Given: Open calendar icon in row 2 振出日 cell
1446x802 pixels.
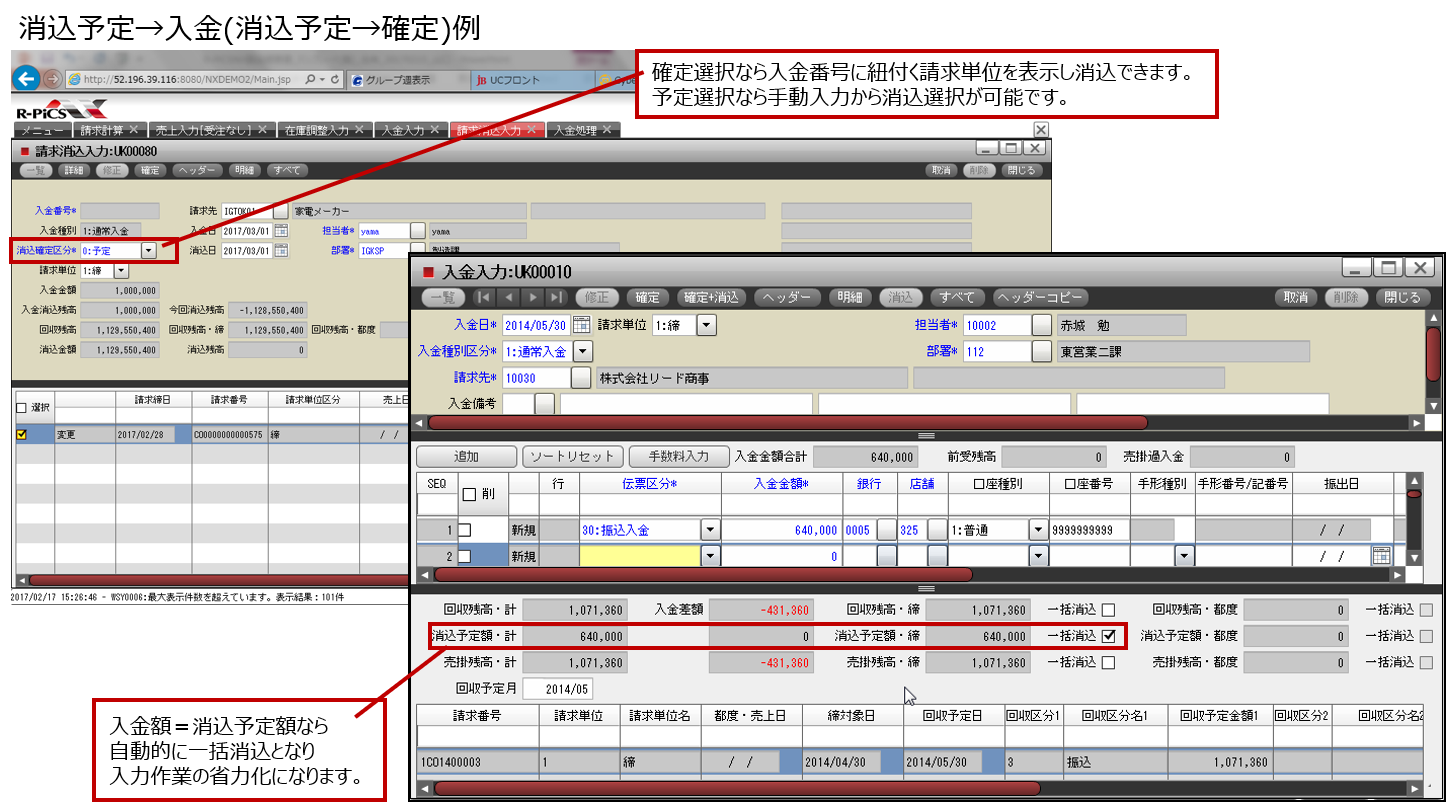Looking at the screenshot, I should (1382, 556).
